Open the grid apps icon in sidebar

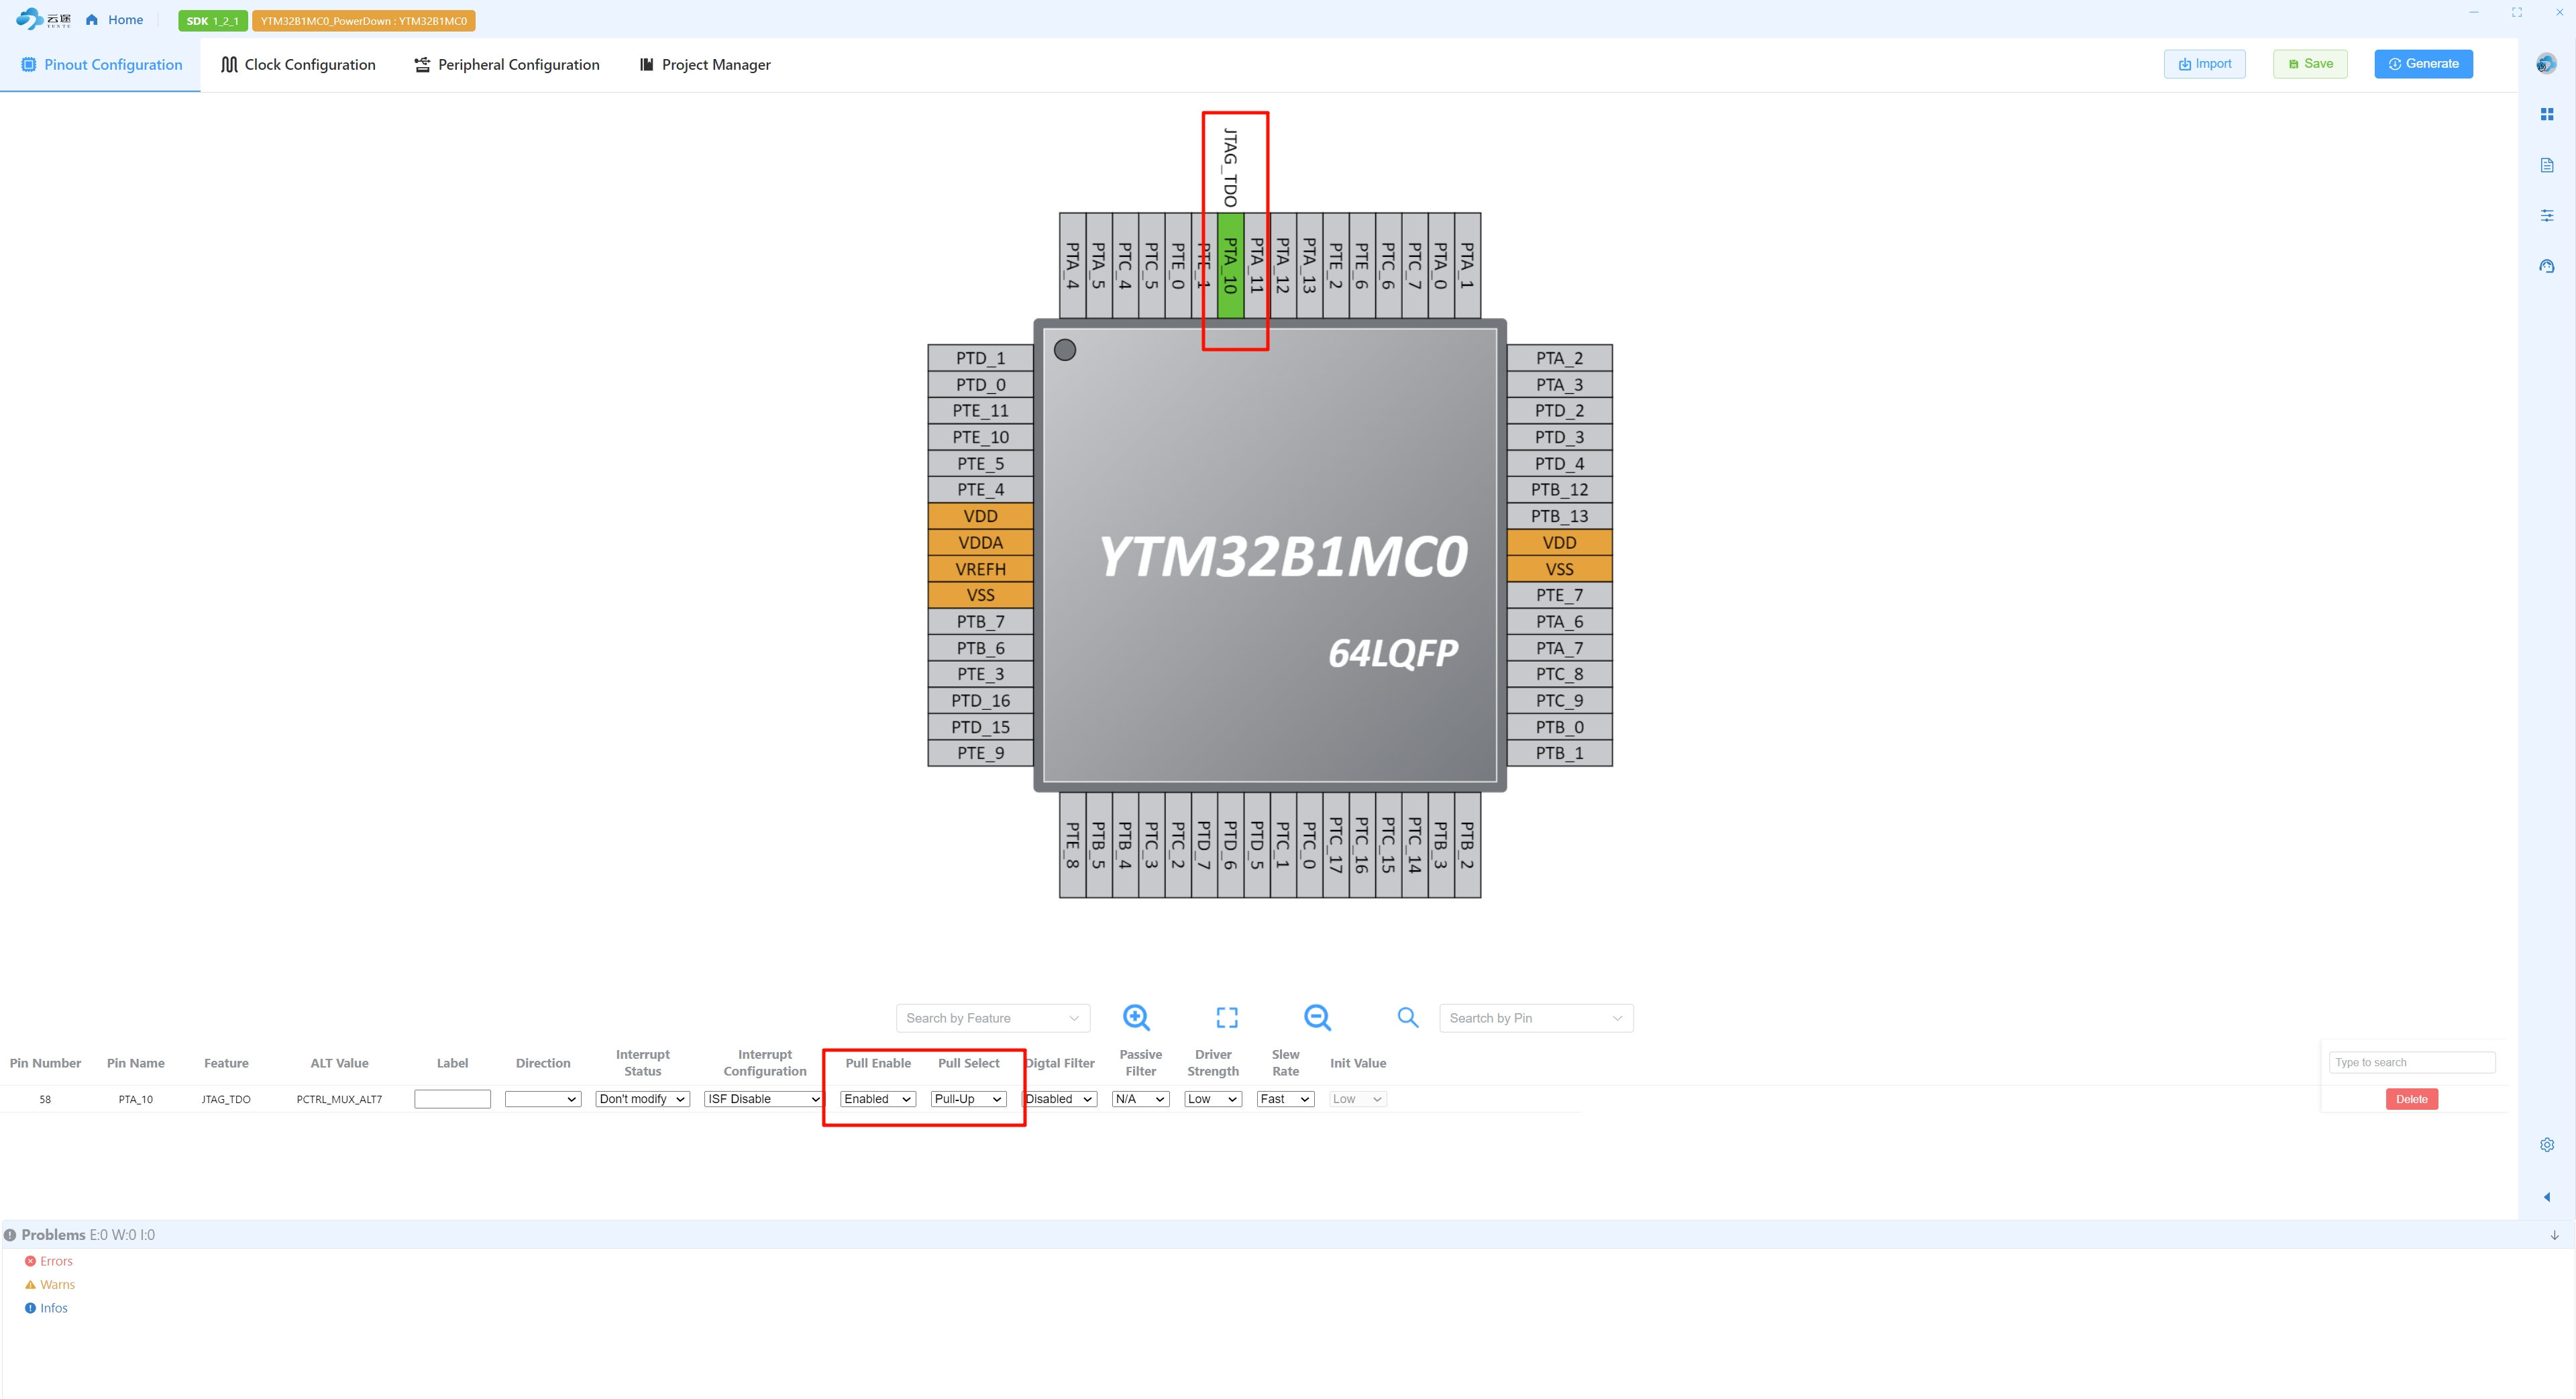(x=2546, y=114)
